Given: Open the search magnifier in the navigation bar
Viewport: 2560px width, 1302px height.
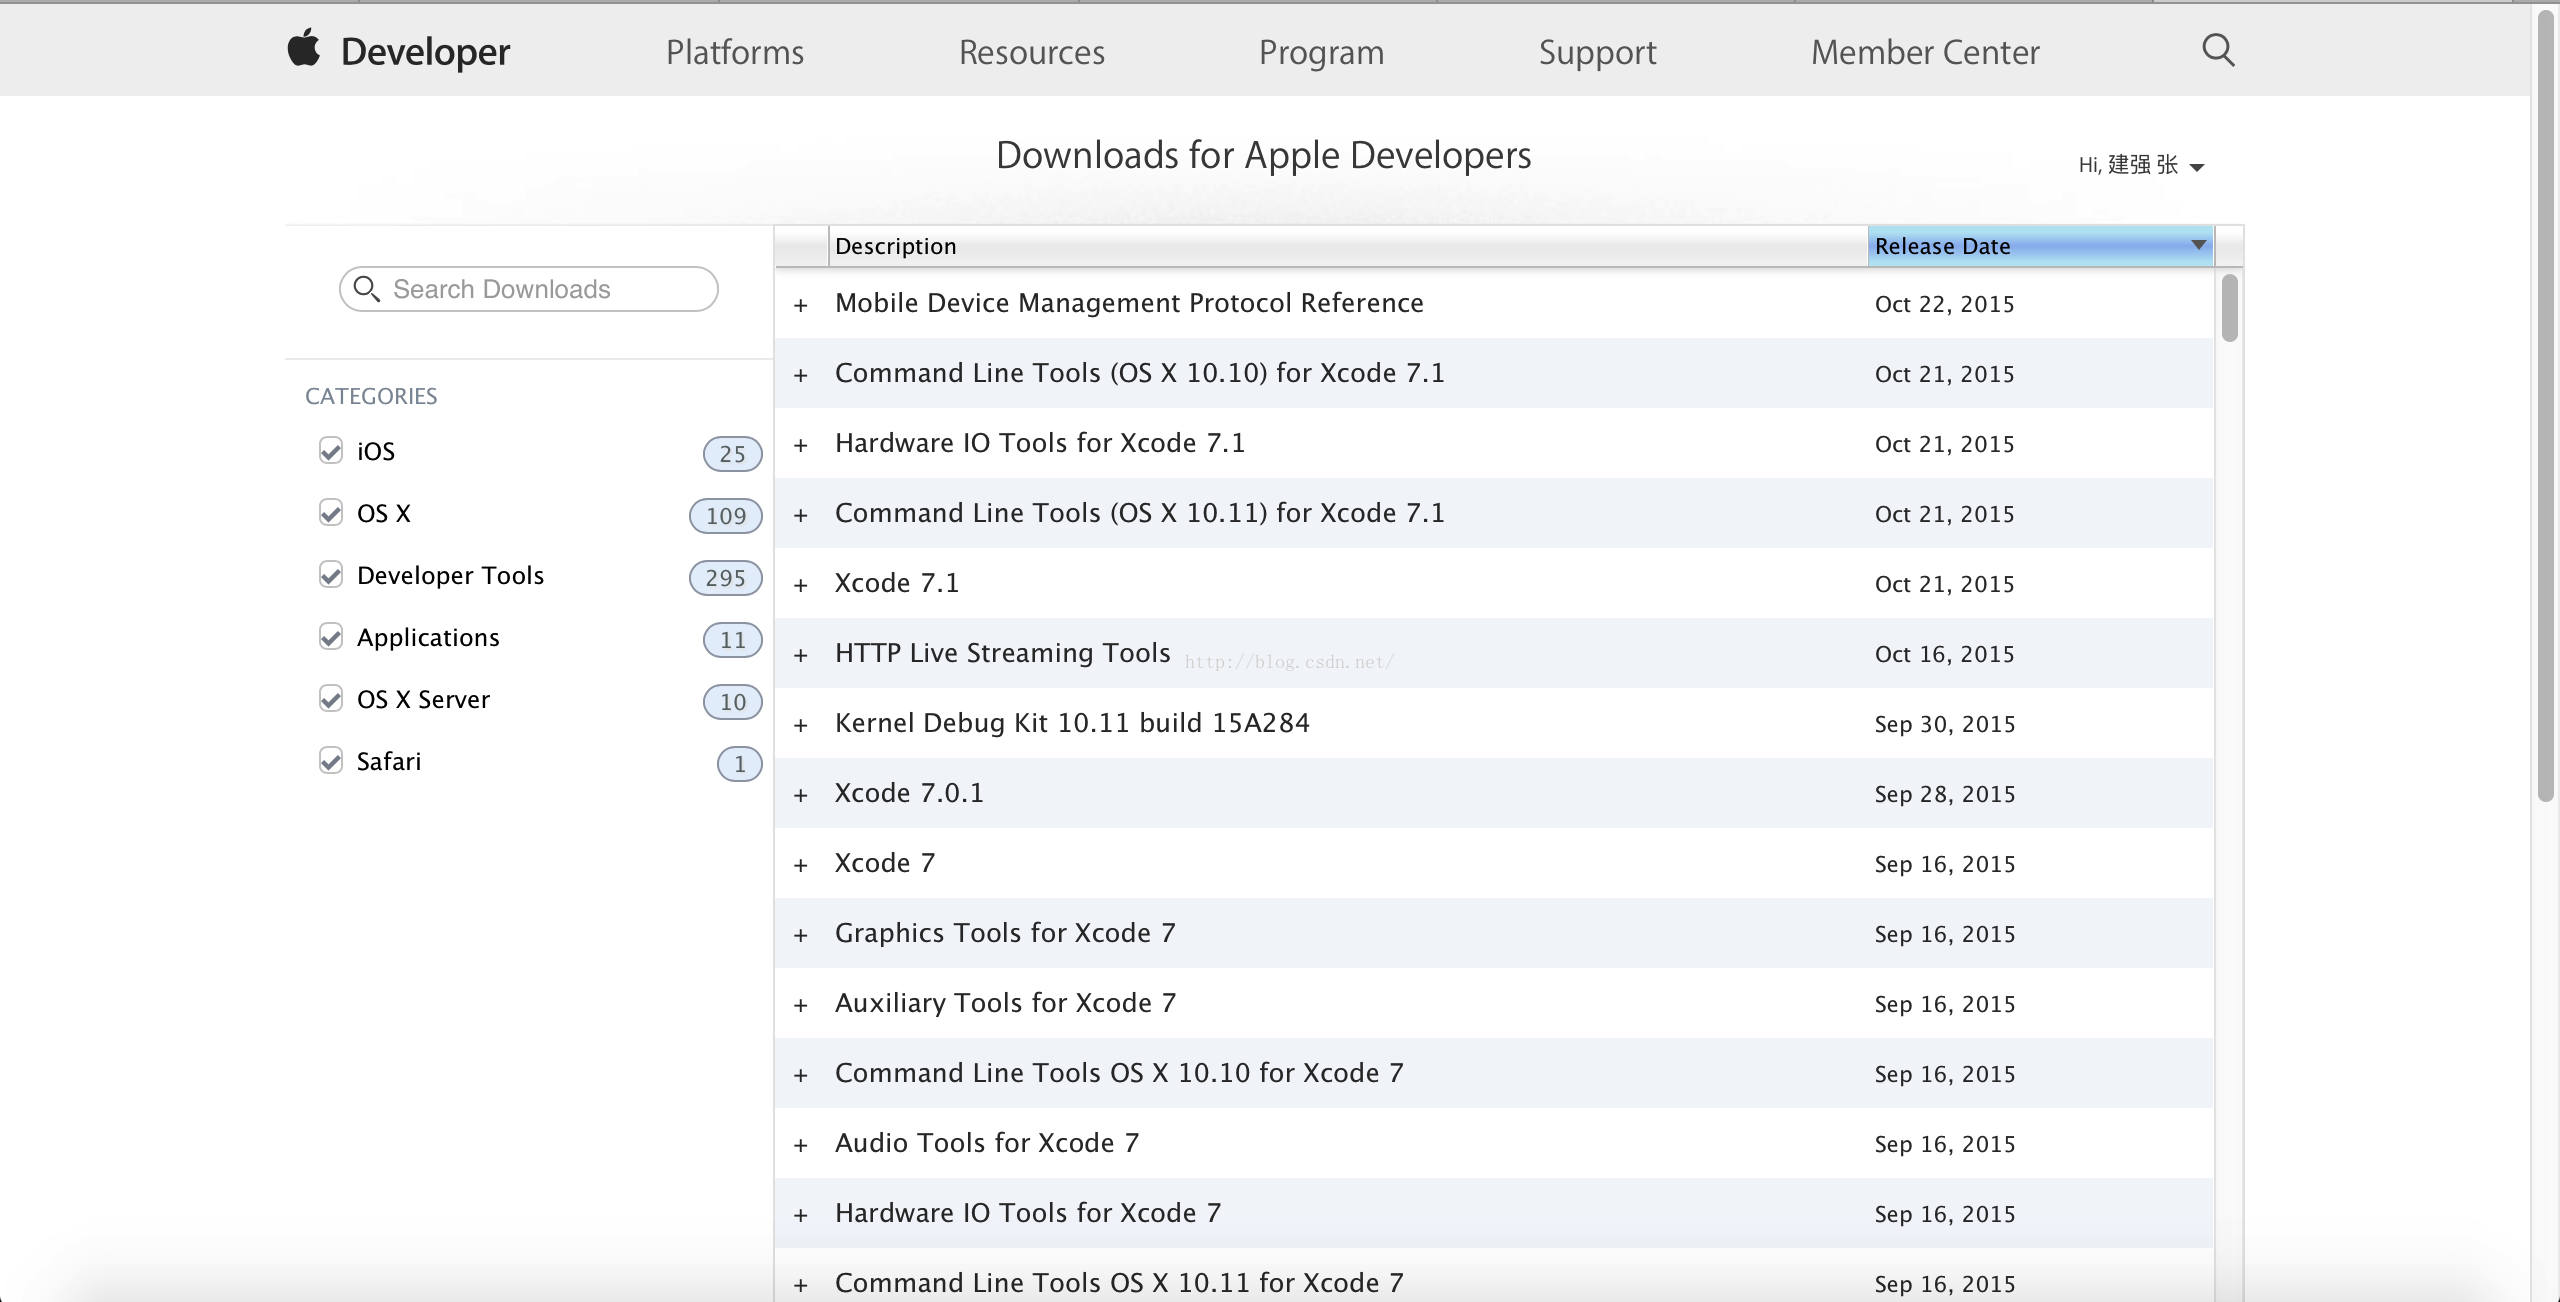Looking at the screenshot, I should coord(2218,49).
